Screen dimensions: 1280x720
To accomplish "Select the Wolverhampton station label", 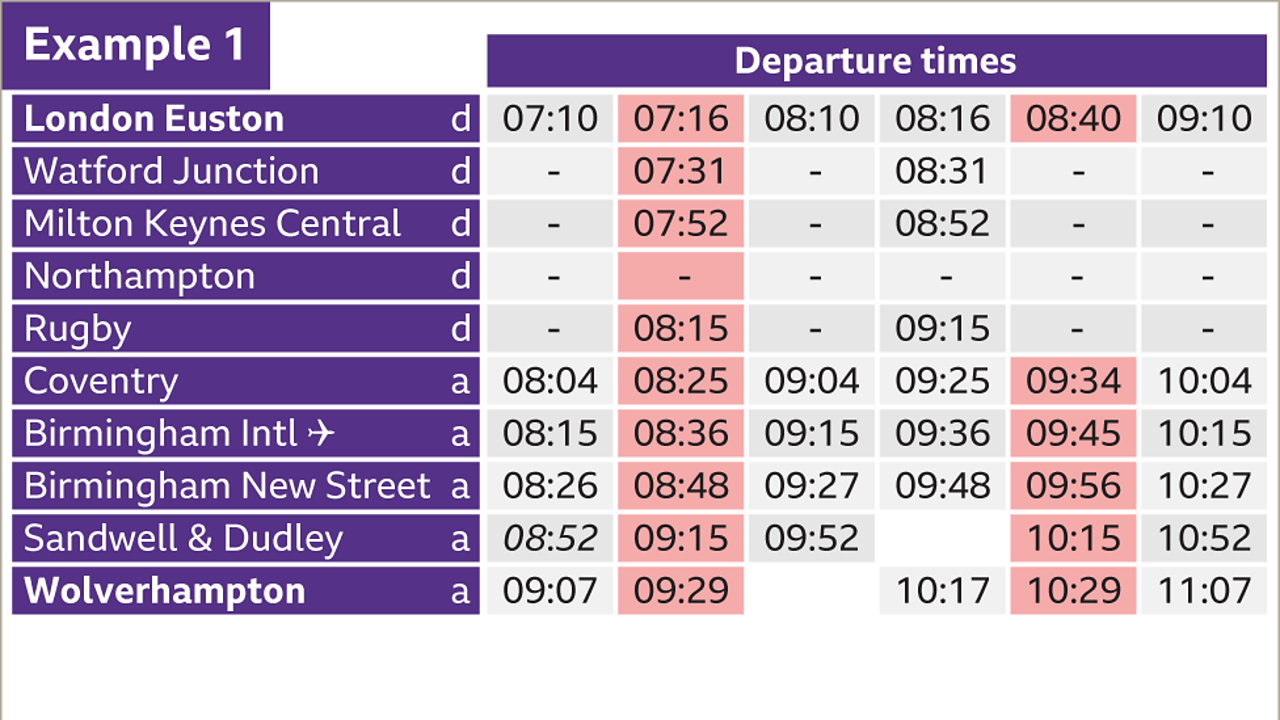I will 164,591.
